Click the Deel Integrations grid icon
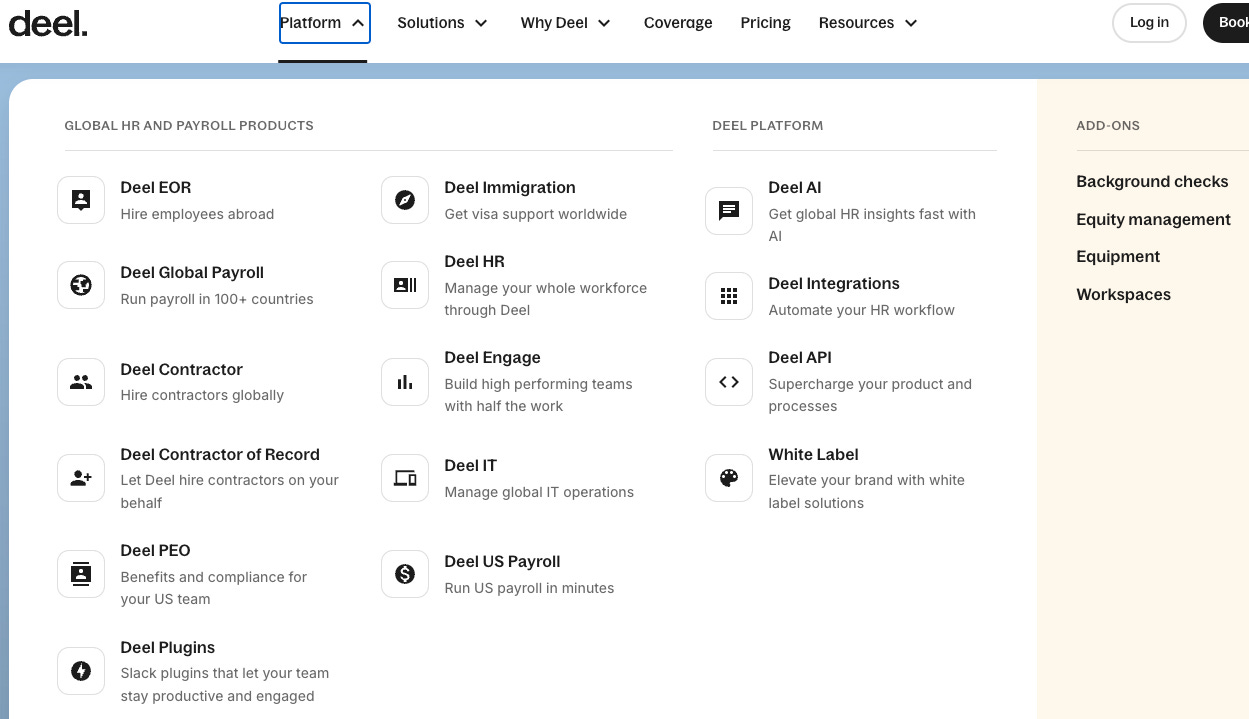Screen dimensions: 1249x719 point(729,296)
